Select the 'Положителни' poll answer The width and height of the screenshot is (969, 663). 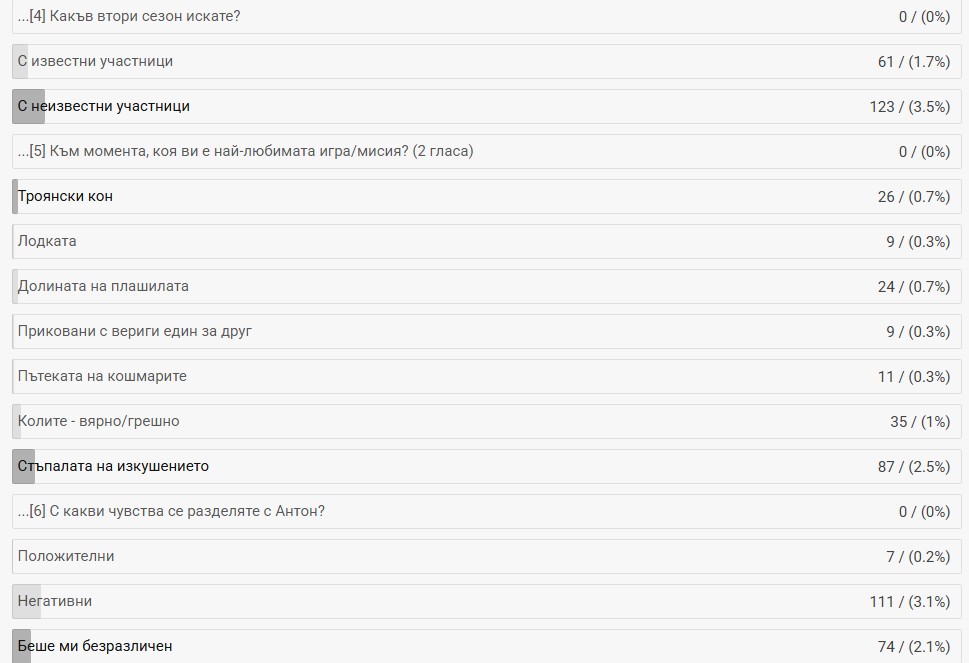pyautogui.click(x=66, y=557)
